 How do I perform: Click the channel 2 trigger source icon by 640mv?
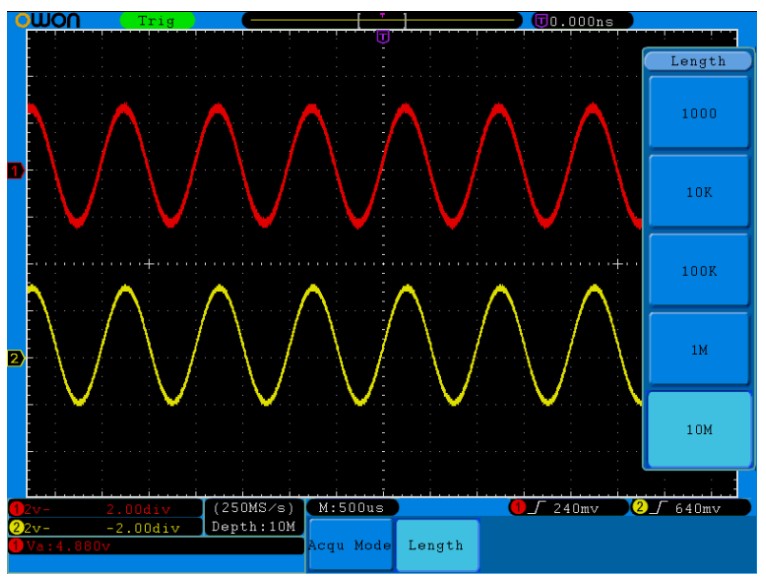tap(639, 507)
